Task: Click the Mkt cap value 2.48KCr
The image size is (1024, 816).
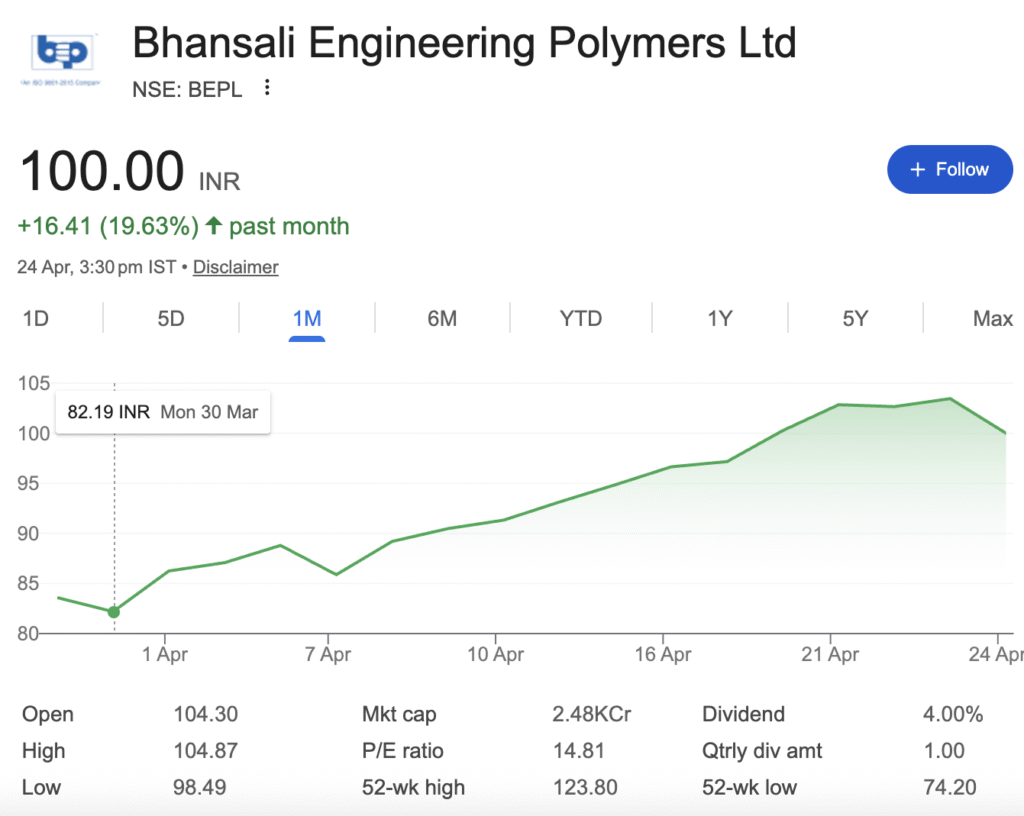Action: tap(592, 715)
